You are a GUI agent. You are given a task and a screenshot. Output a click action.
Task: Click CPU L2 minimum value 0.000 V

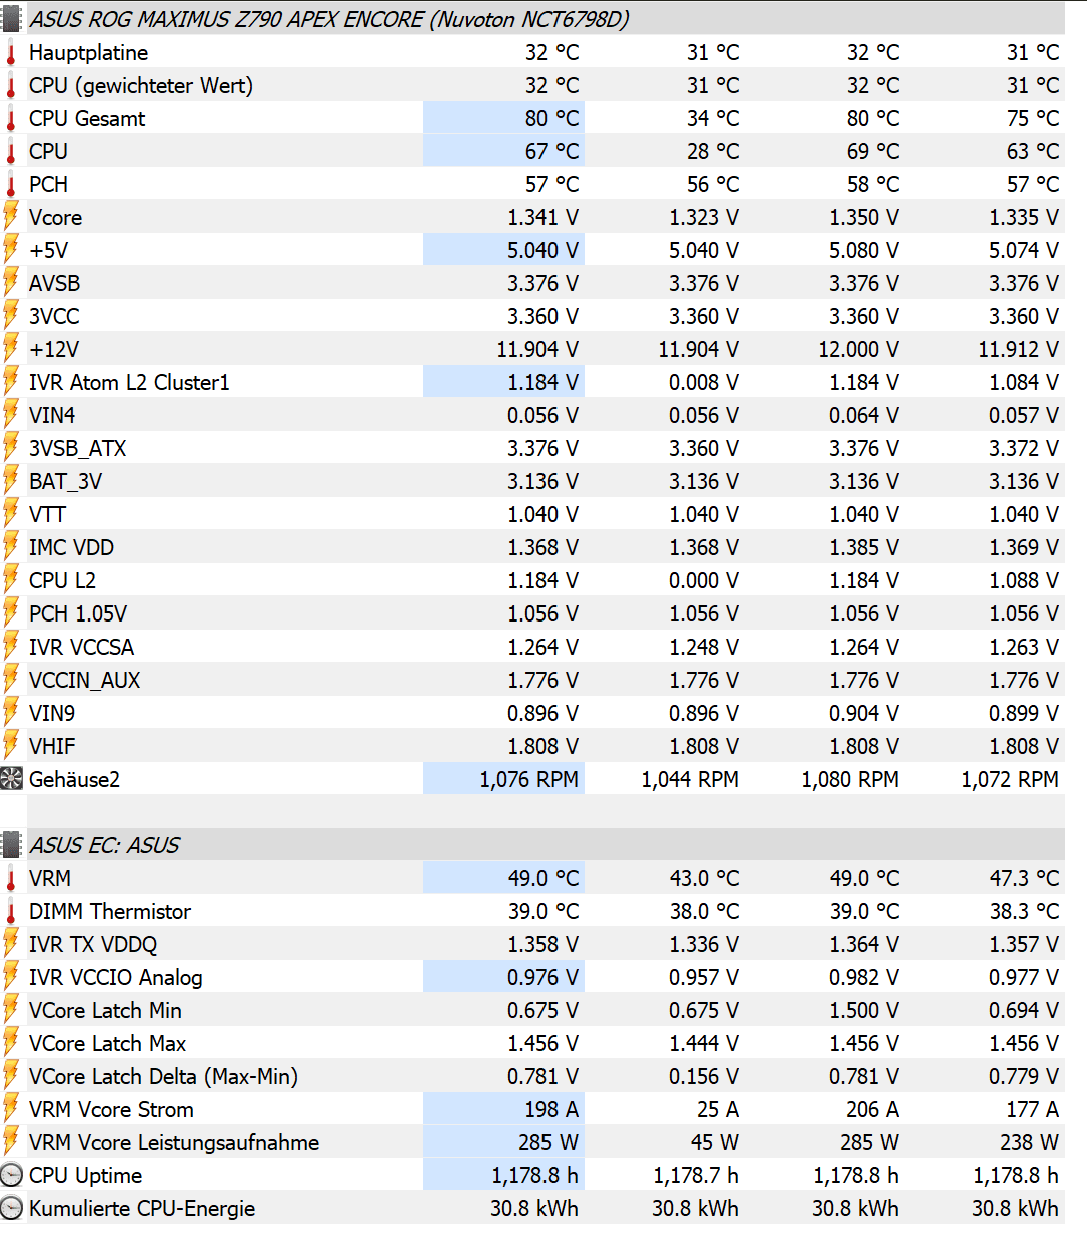click(x=704, y=580)
